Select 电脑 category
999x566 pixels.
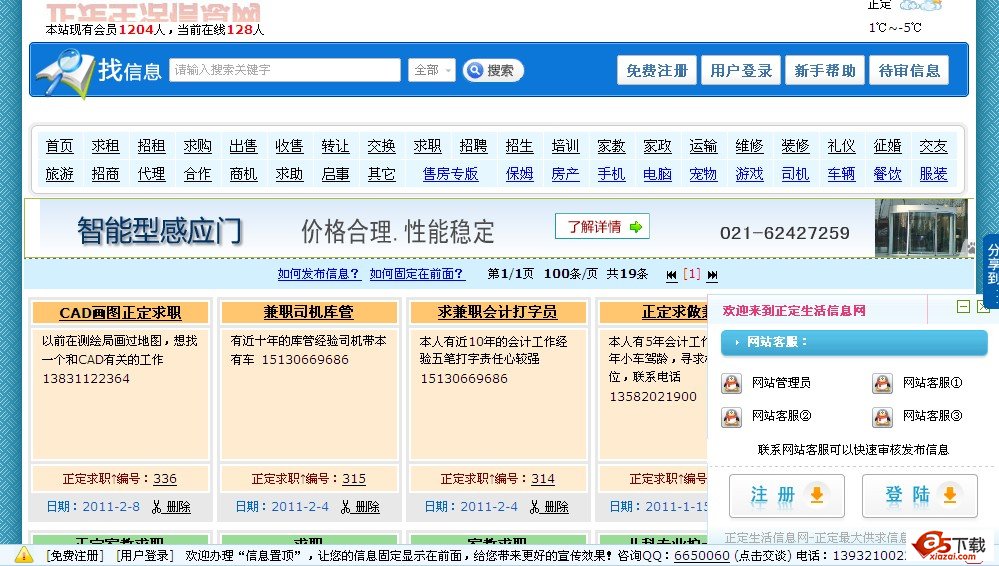658,174
